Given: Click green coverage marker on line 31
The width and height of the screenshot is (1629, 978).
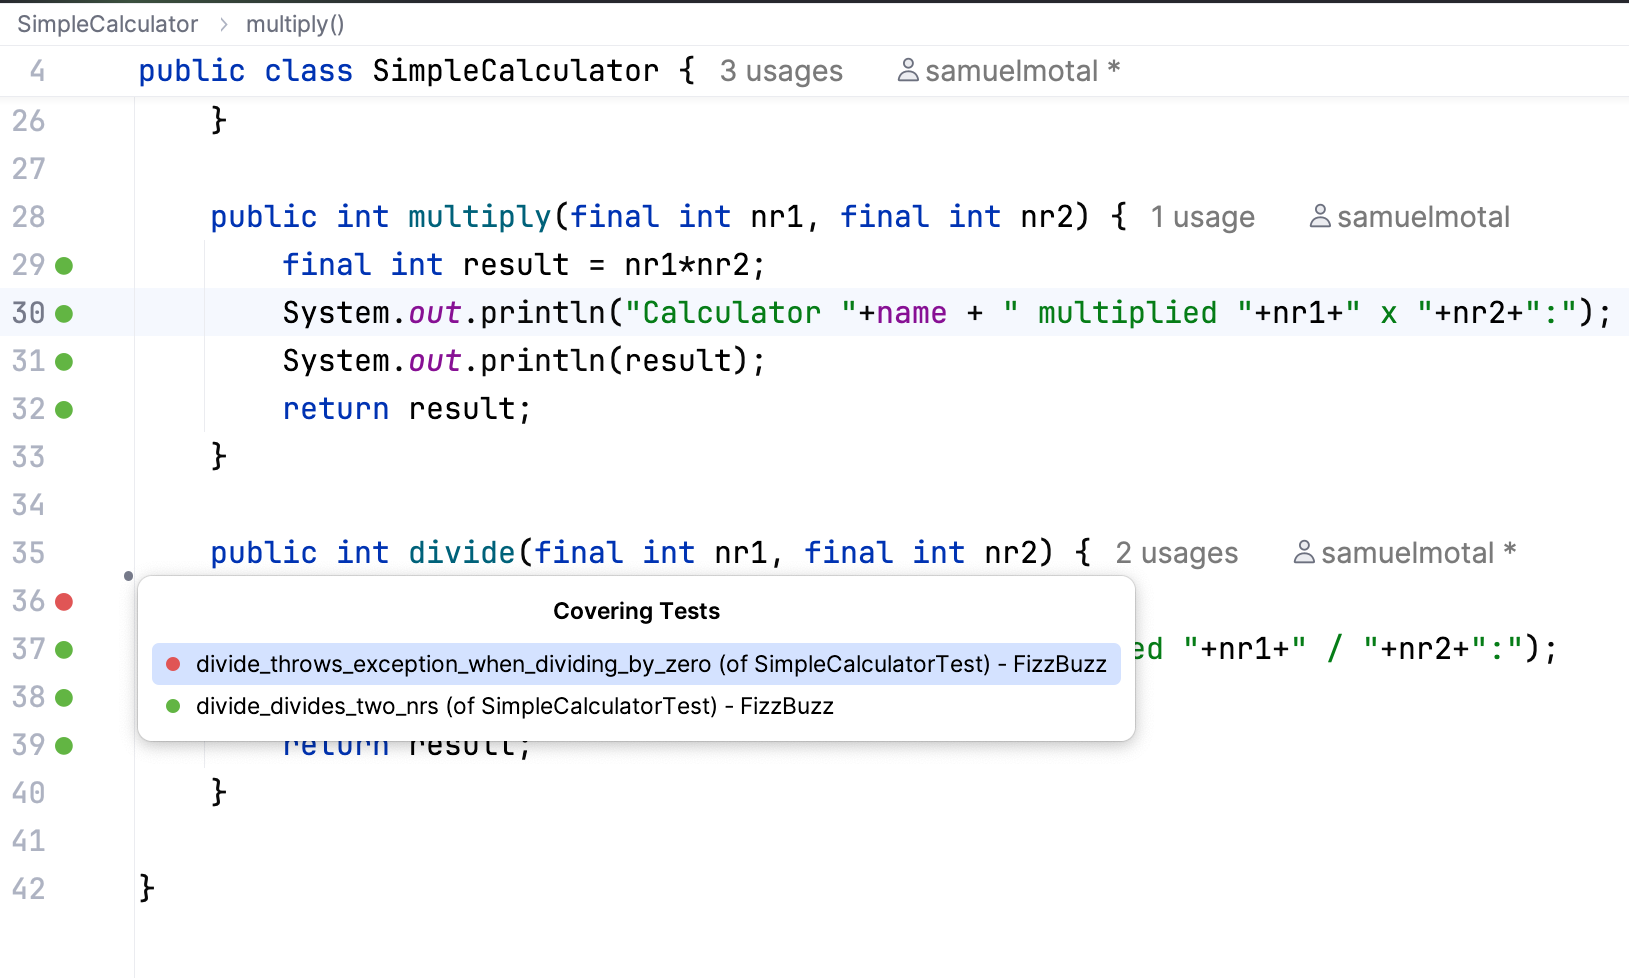Looking at the screenshot, I should tap(64, 362).
